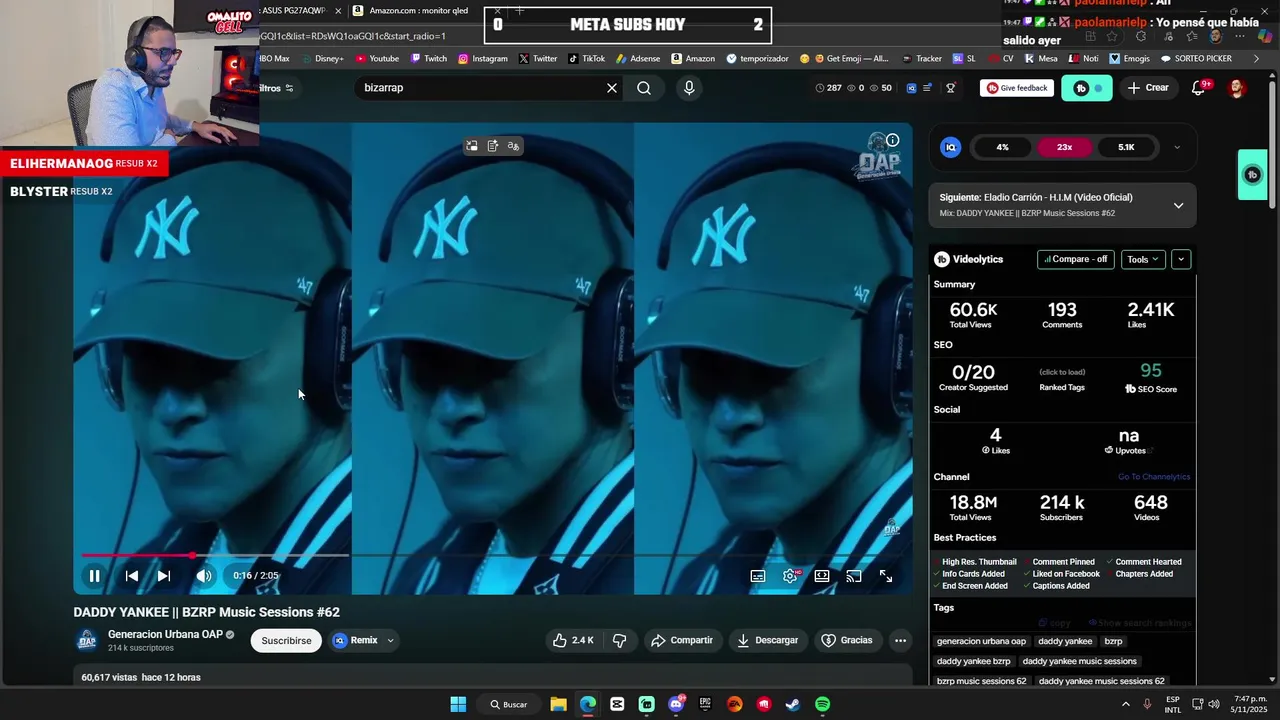This screenshot has height=720, width=1280.
Task: Run the search with the magnifier button
Action: tap(644, 88)
